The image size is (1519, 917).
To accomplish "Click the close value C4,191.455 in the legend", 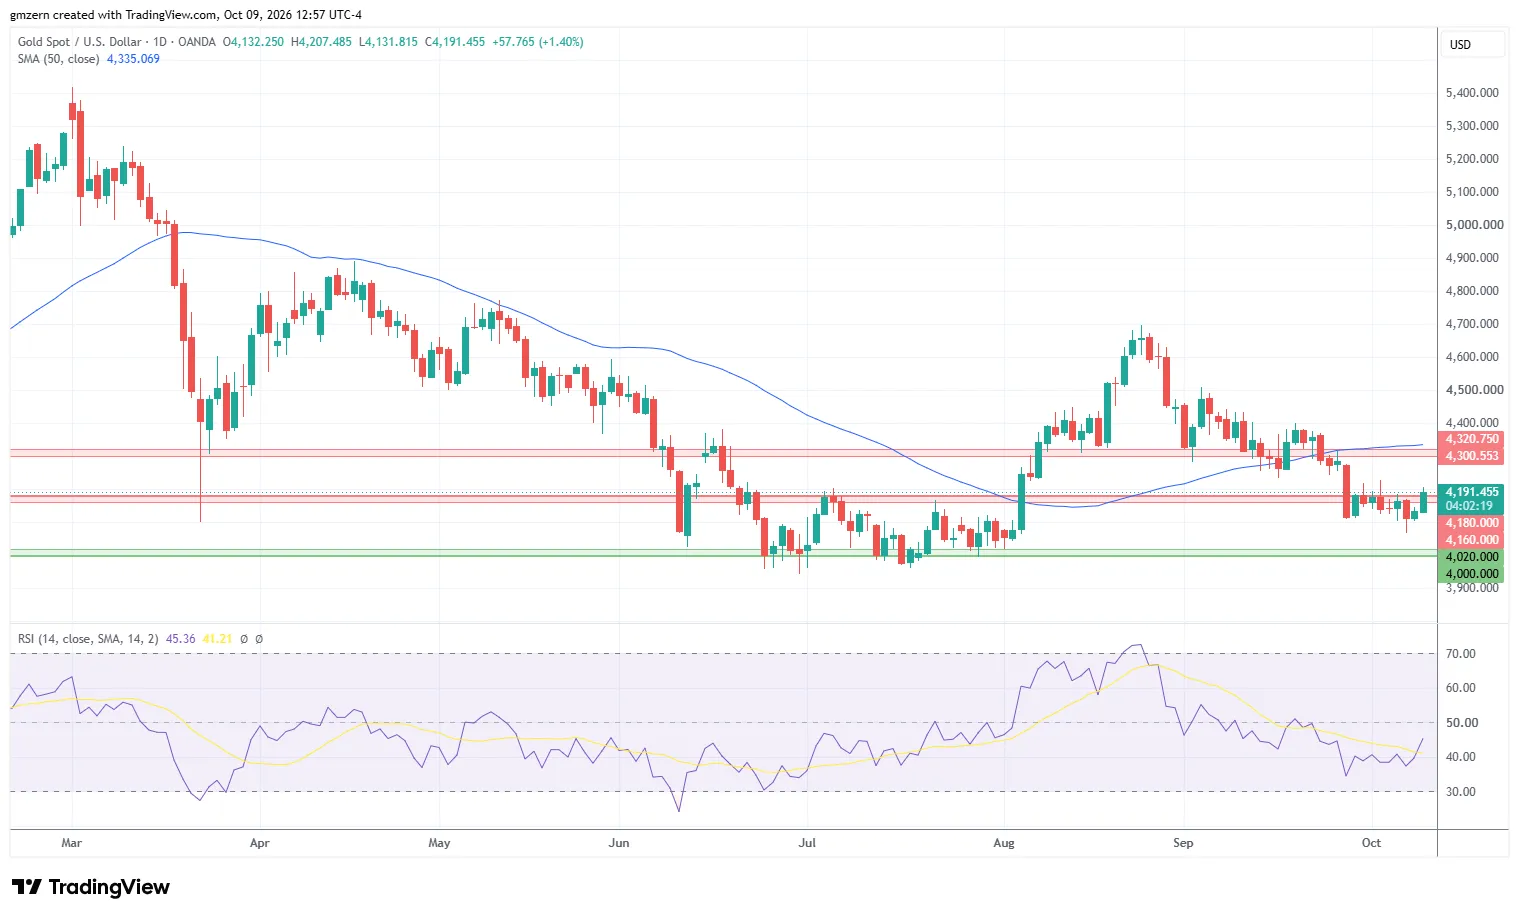I will click(455, 42).
